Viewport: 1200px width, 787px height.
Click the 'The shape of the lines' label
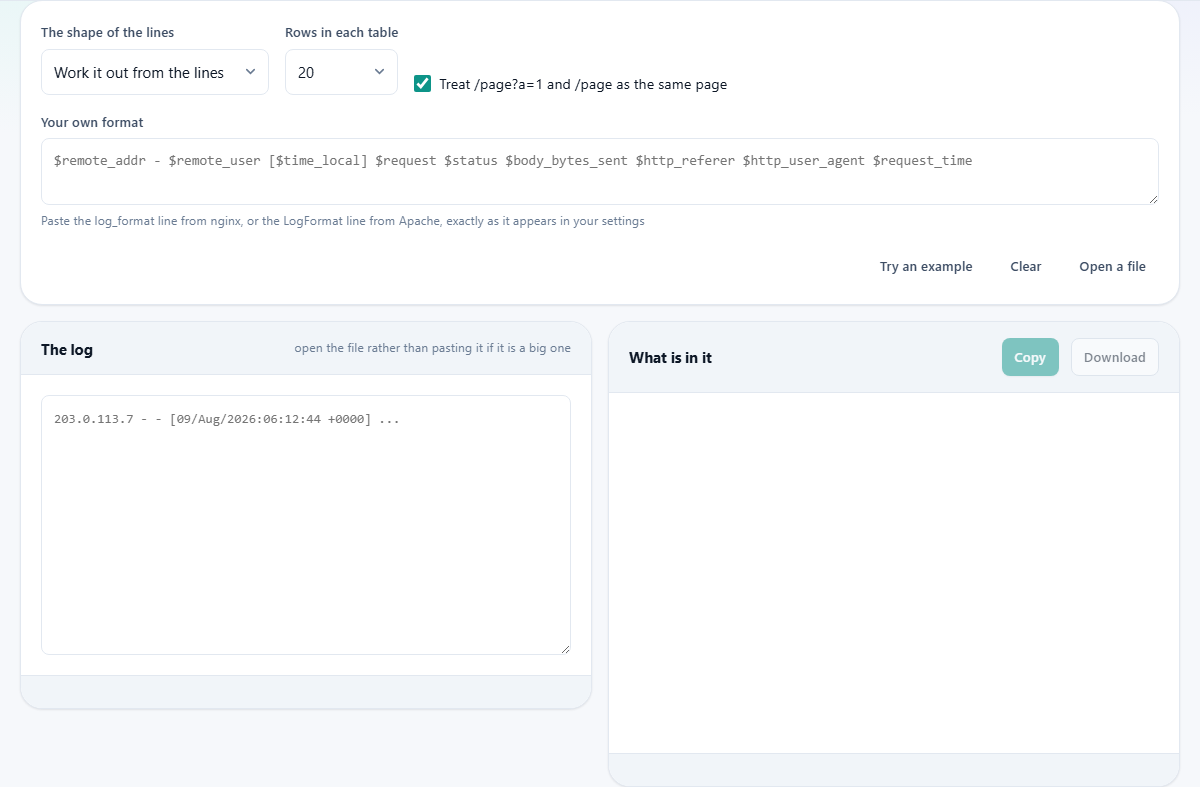click(107, 32)
